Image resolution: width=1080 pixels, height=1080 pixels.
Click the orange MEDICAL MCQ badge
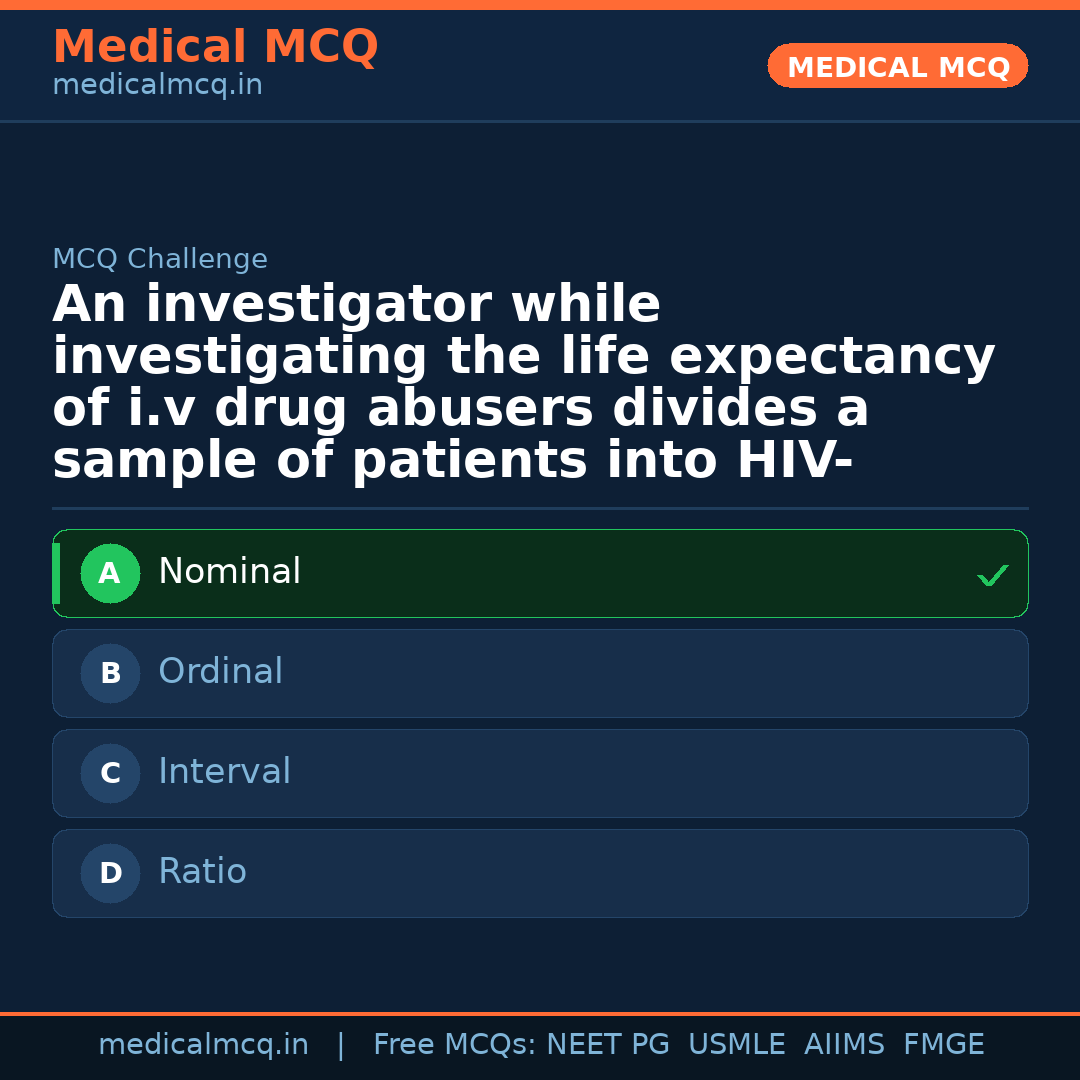click(897, 66)
